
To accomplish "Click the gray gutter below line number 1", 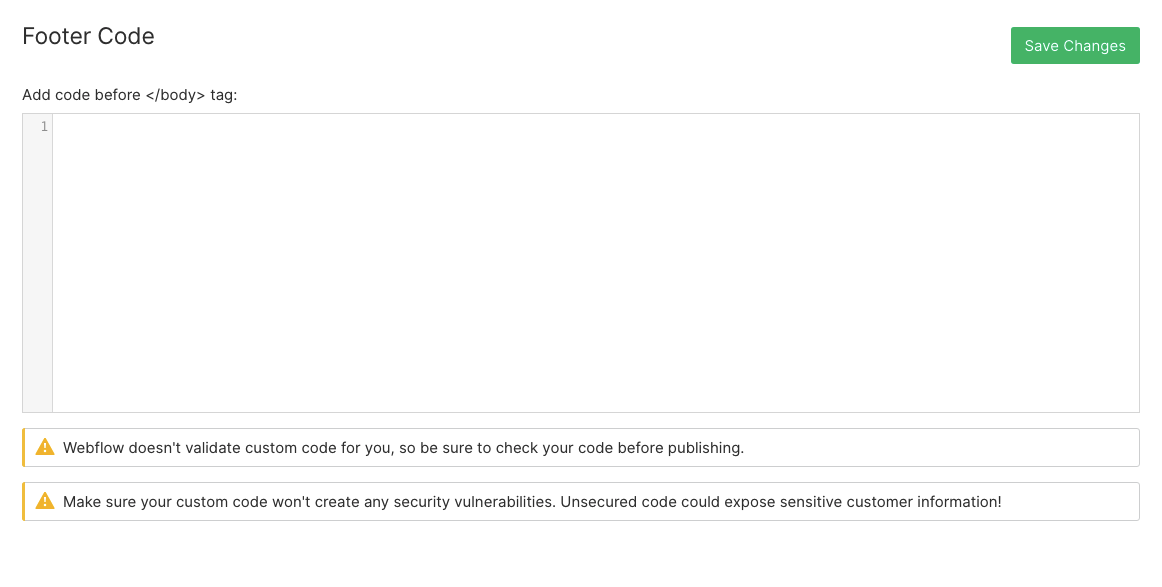I will (x=38, y=274).
